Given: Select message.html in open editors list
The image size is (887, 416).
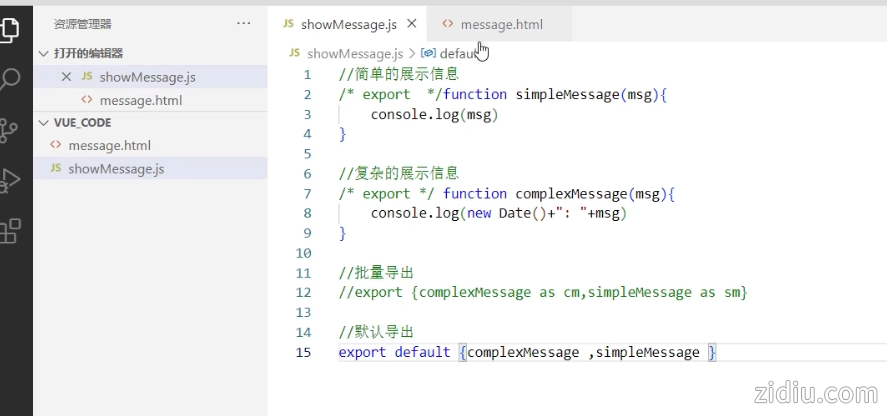Looking at the screenshot, I should point(140,100).
